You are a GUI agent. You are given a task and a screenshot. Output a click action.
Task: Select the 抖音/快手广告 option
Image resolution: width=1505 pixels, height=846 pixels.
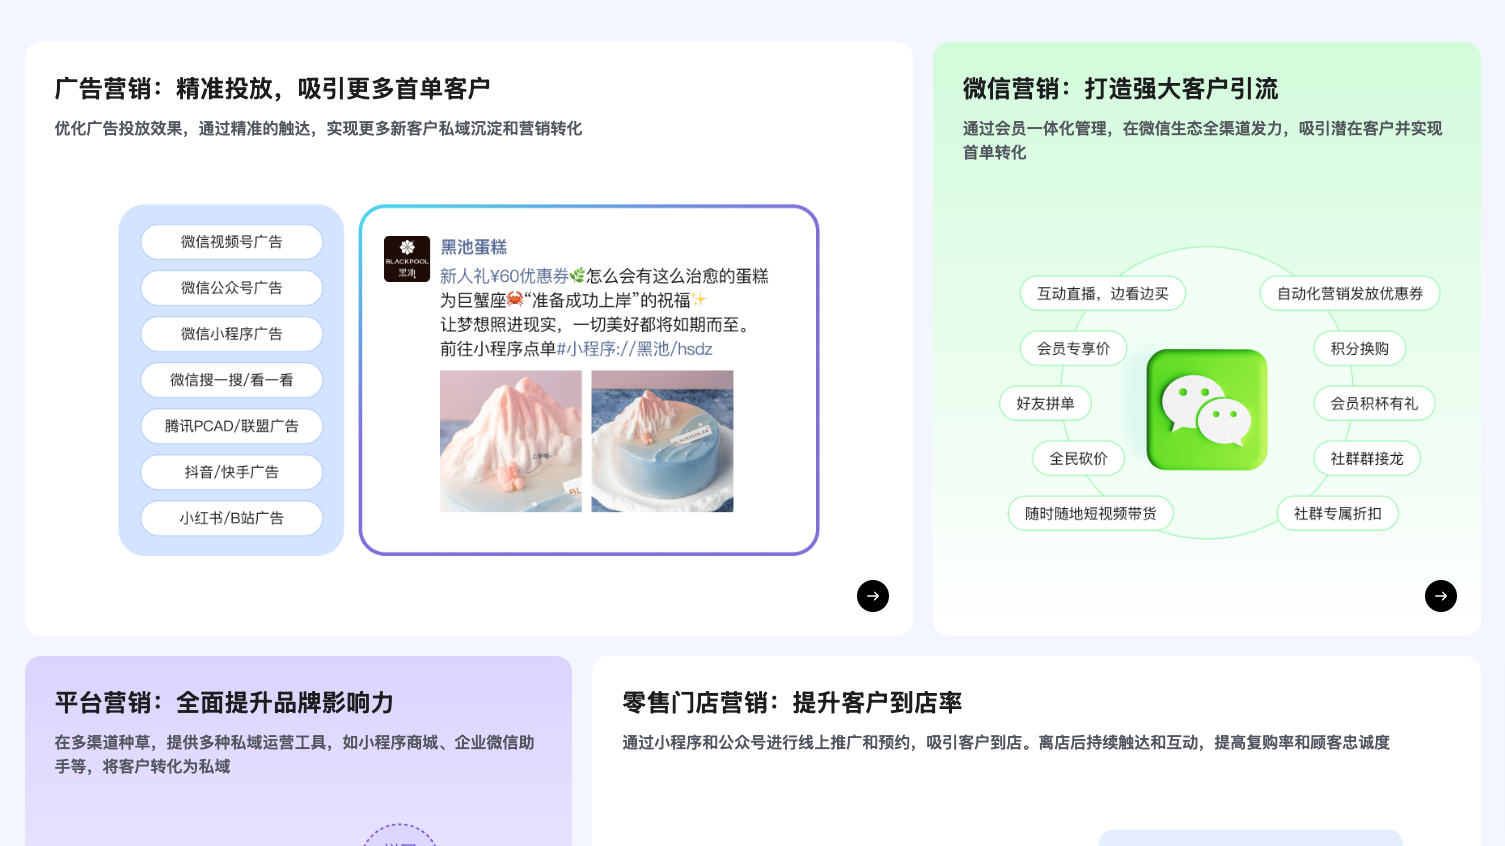tap(231, 472)
